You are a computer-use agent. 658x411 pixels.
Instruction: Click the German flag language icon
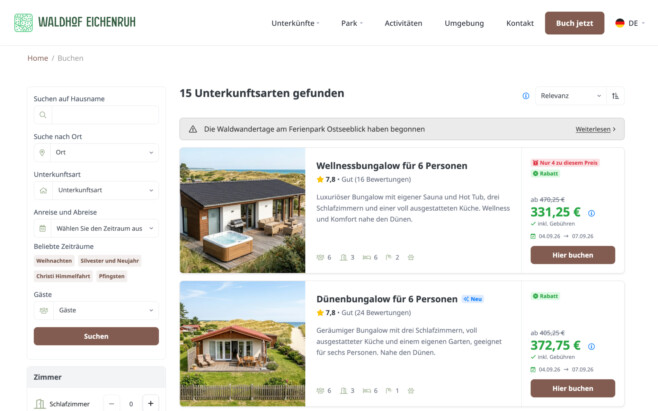[620, 23]
